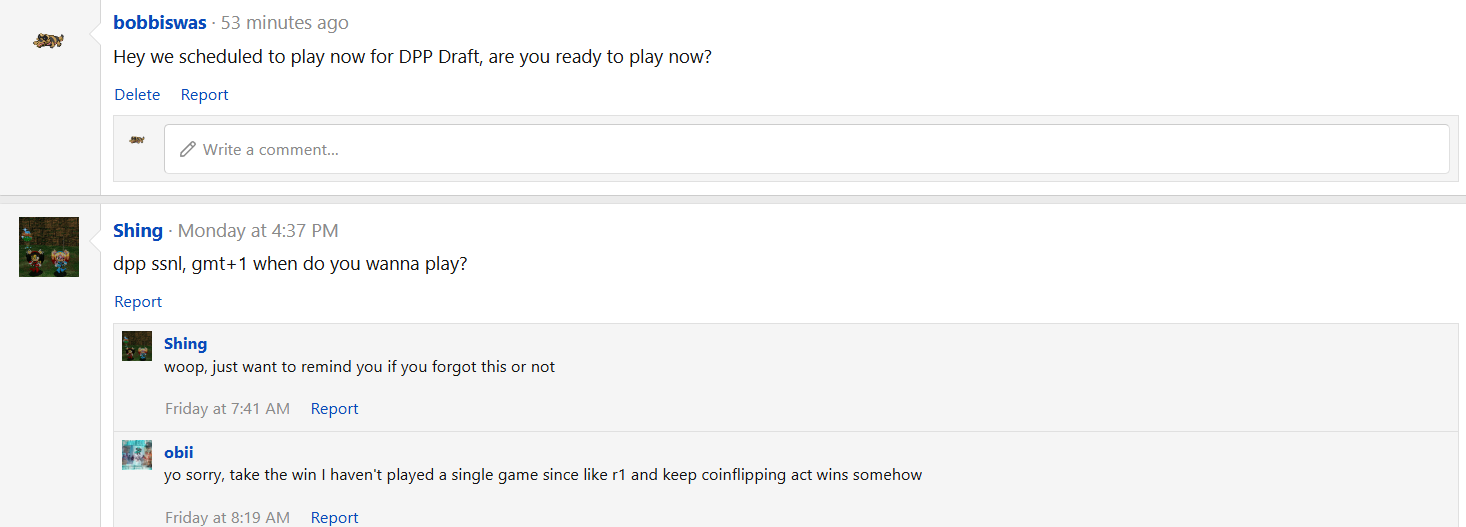Delete the bobbiswas profile post
This screenshot has width=1466, height=527.
pos(137,95)
